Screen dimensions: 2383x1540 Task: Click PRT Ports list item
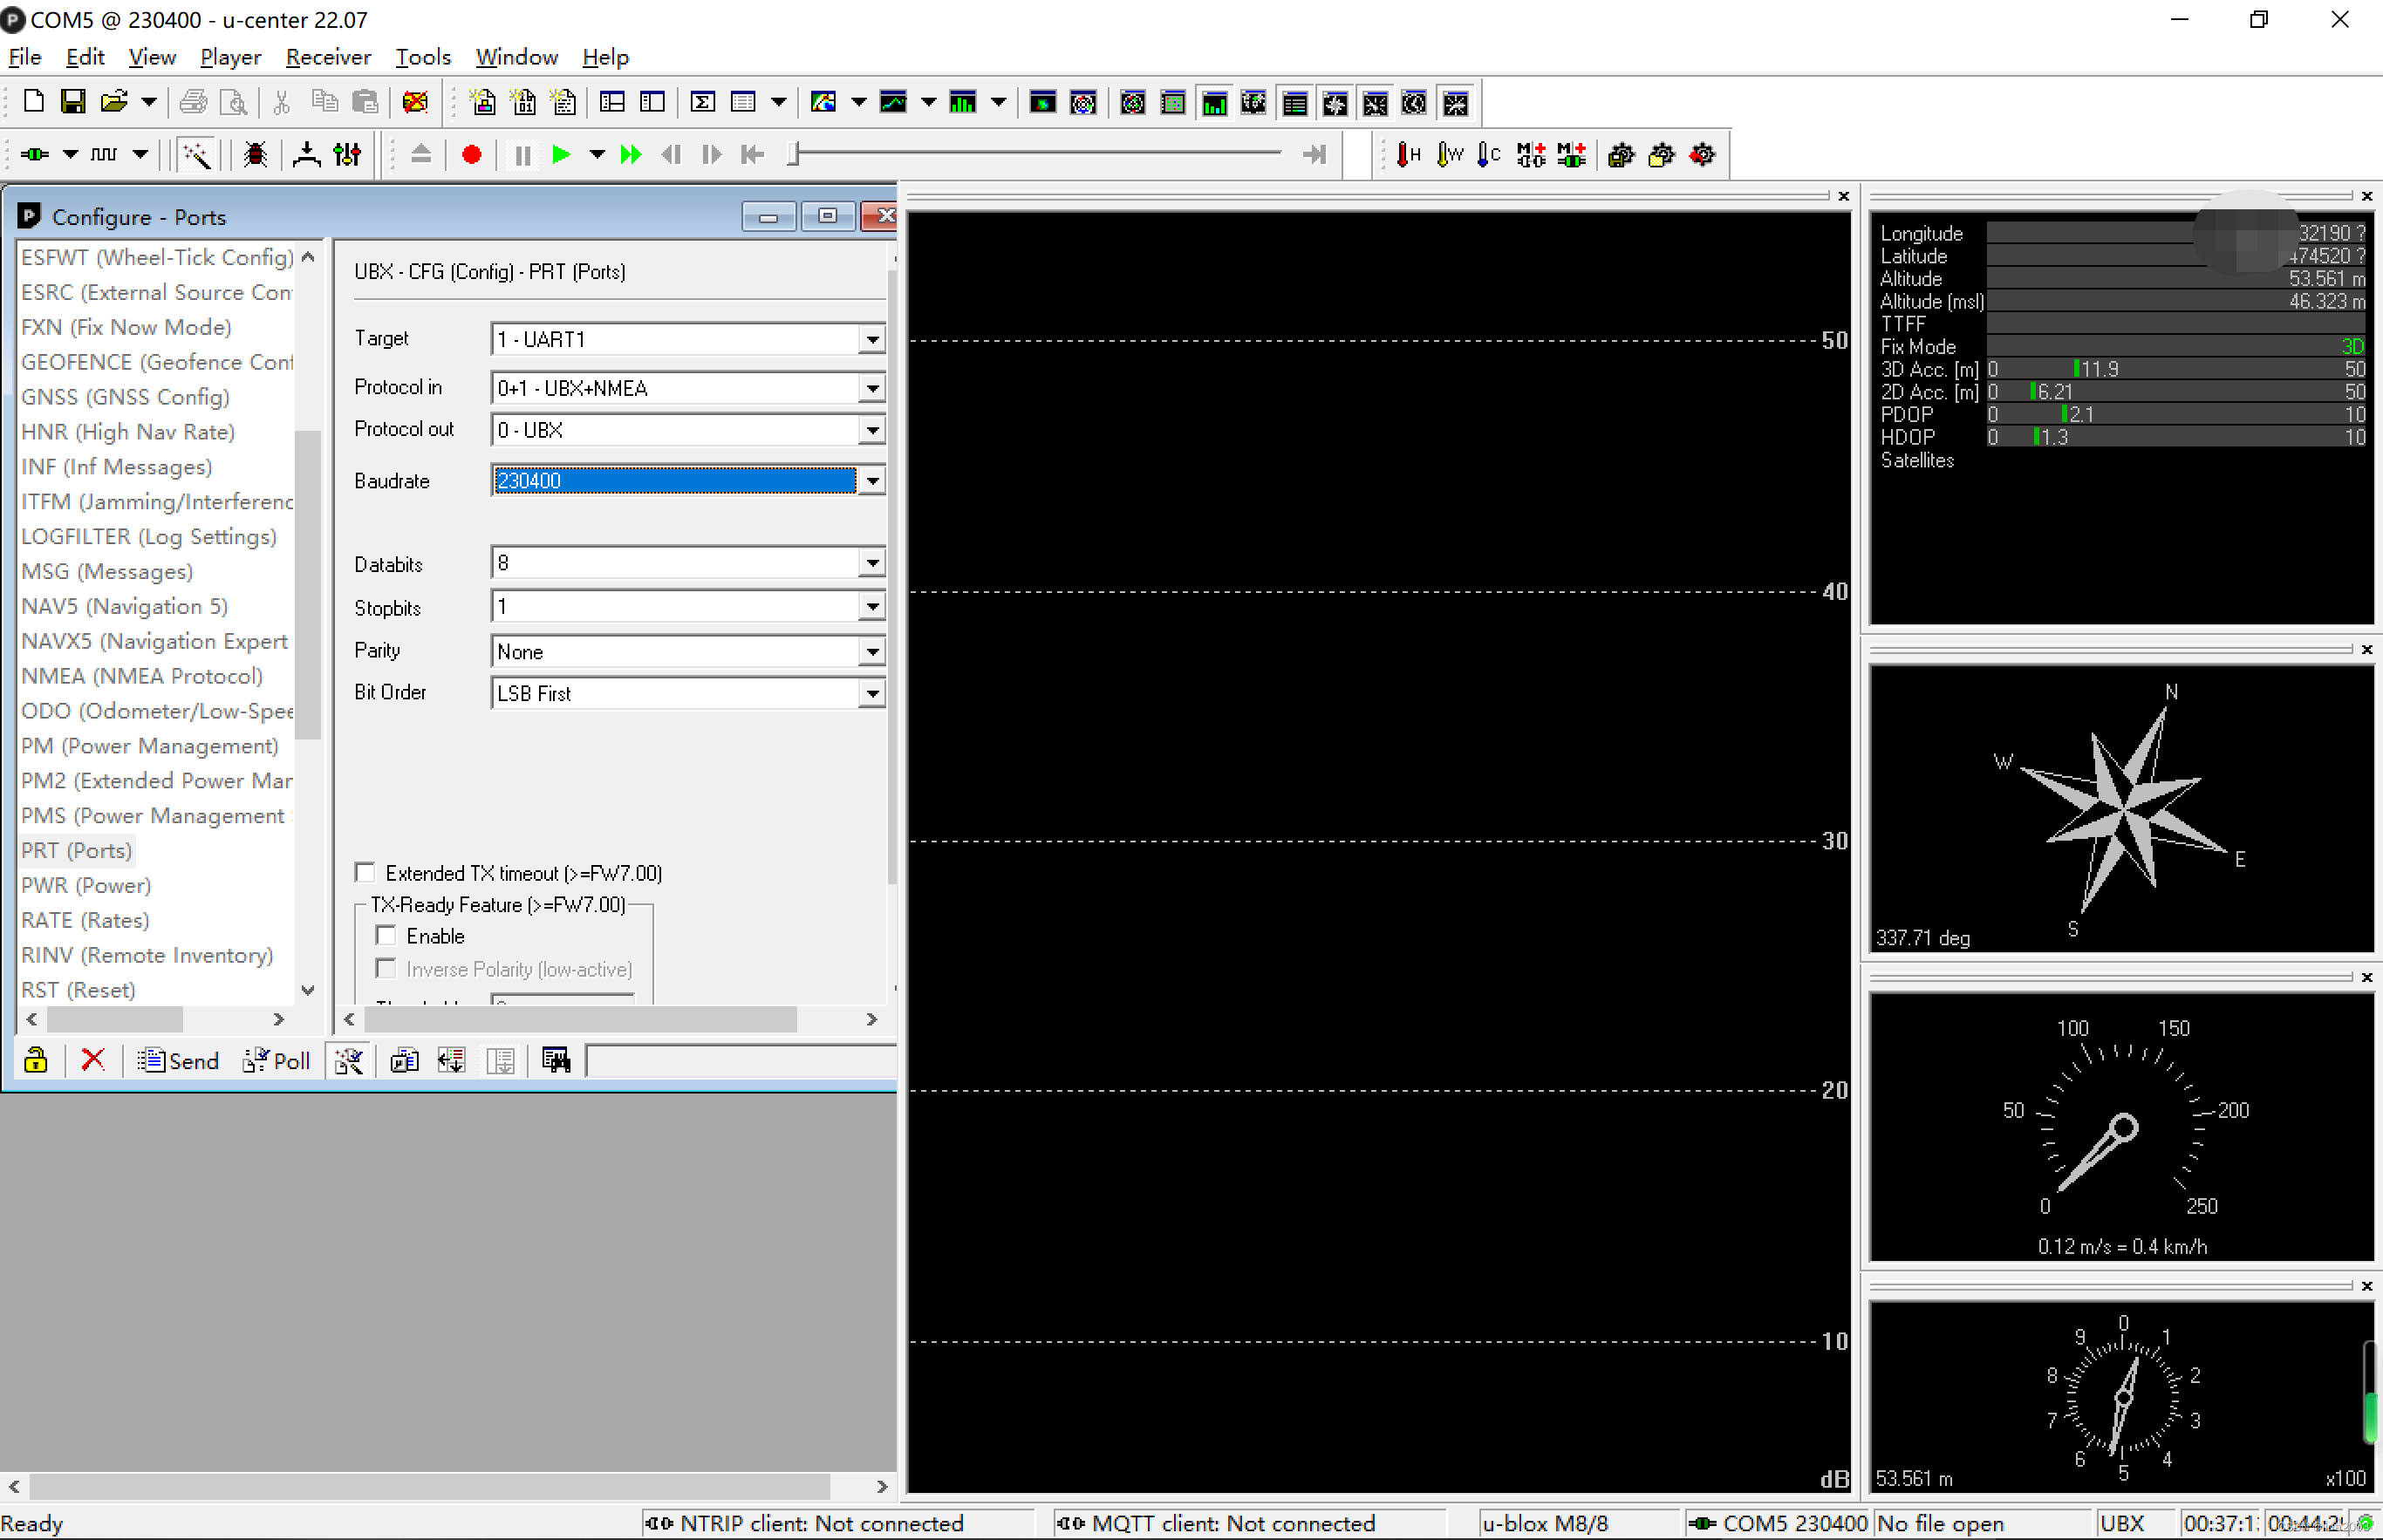click(x=77, y=849)
